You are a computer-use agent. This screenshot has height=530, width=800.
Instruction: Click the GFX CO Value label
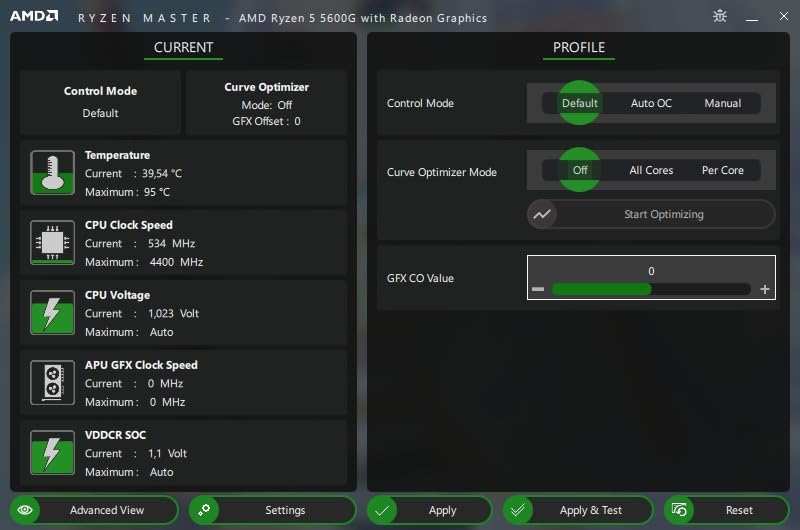coord(420,278)
